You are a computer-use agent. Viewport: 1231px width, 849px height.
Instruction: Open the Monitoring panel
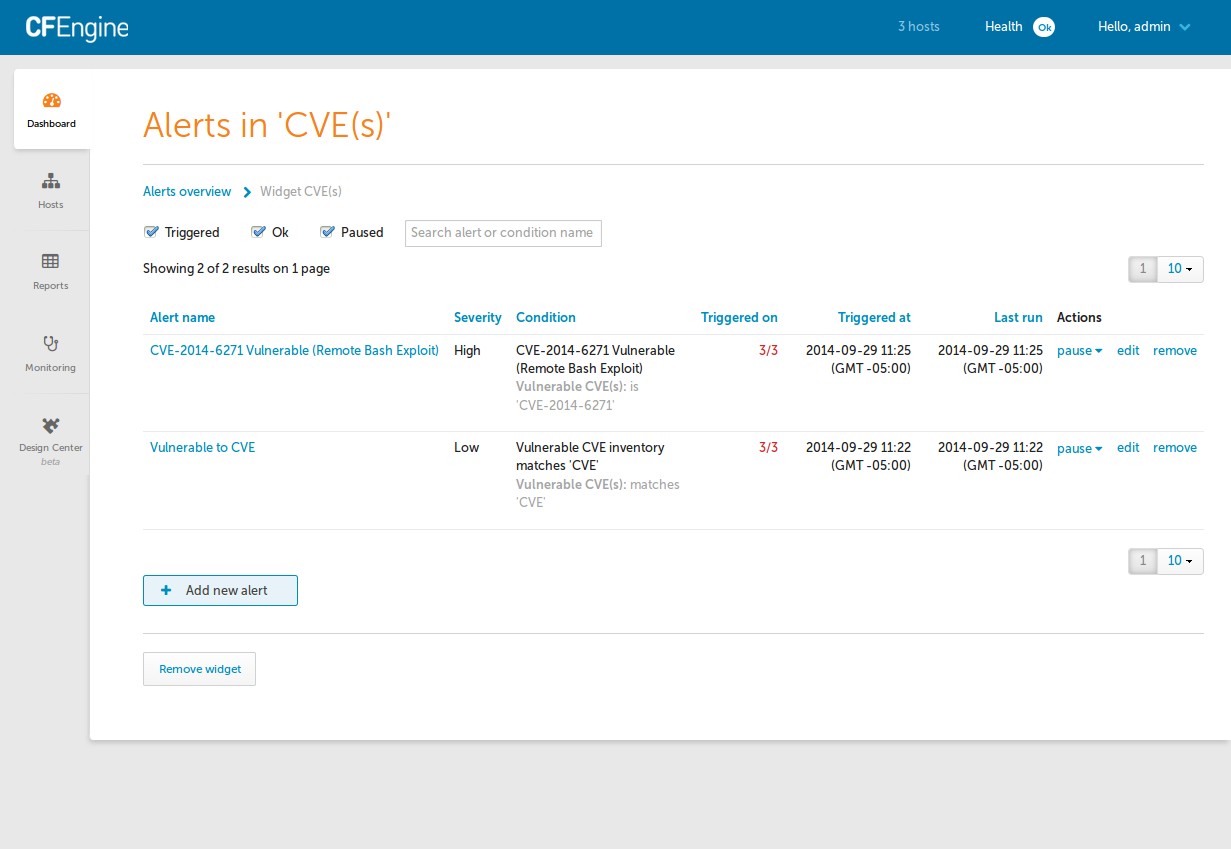[50, 352]
